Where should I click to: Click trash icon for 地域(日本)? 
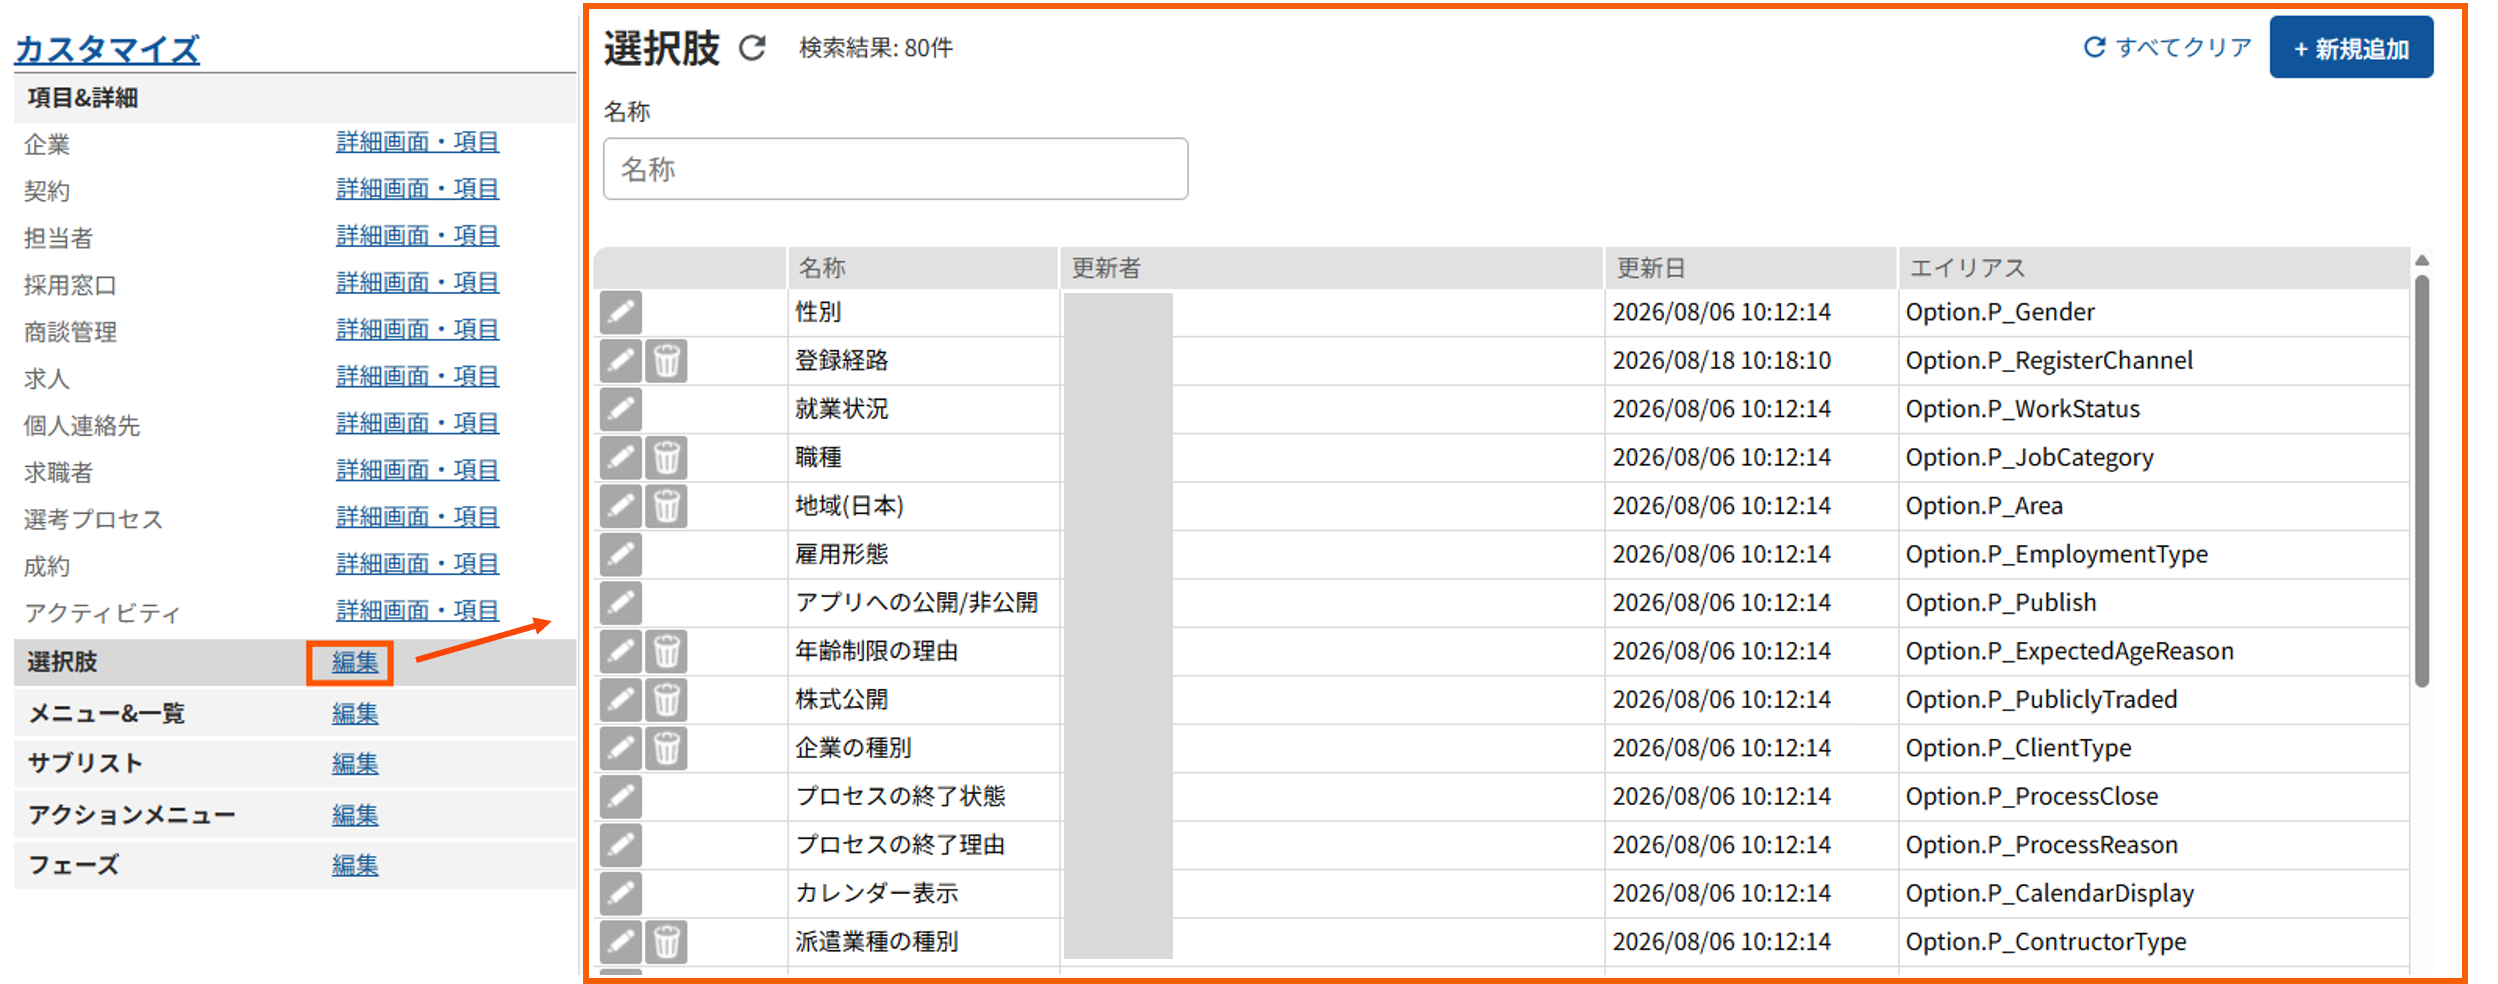point(666,506)
